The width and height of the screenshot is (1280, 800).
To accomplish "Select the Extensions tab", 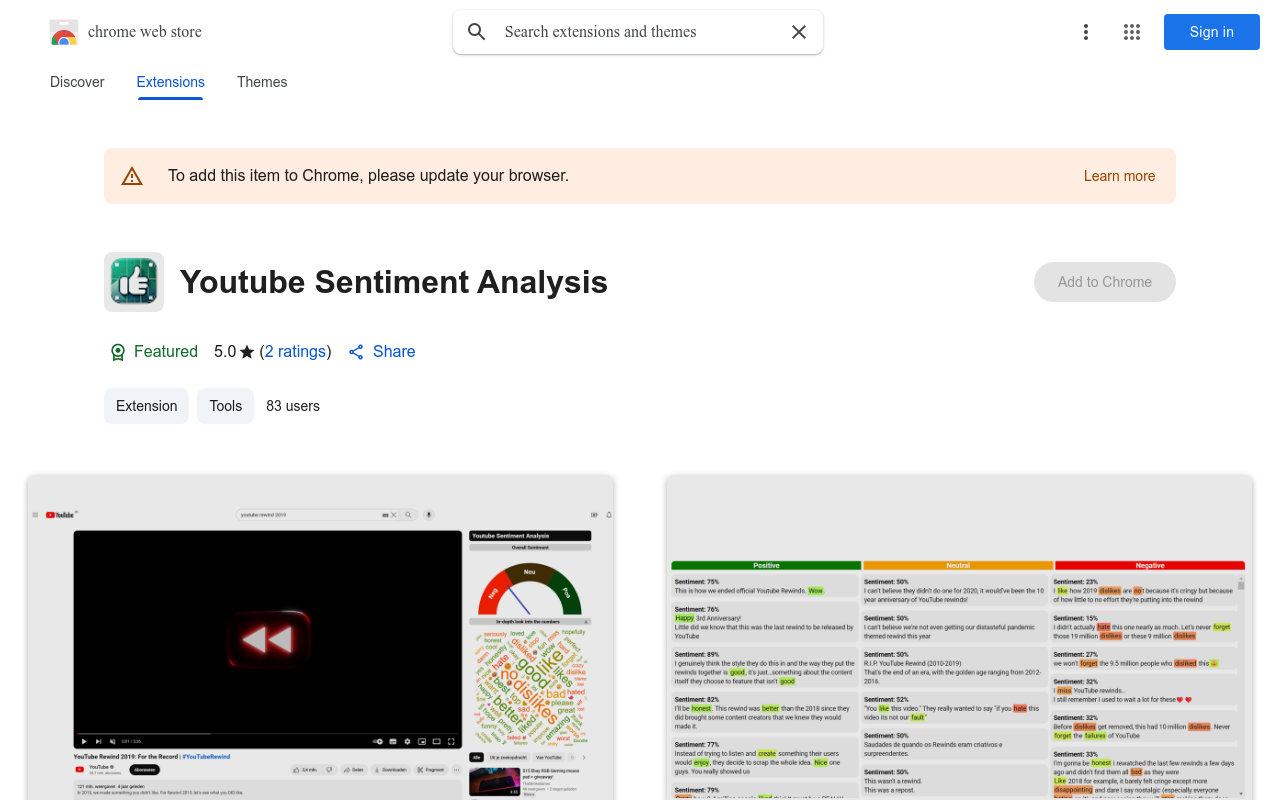I will (171, 82).
